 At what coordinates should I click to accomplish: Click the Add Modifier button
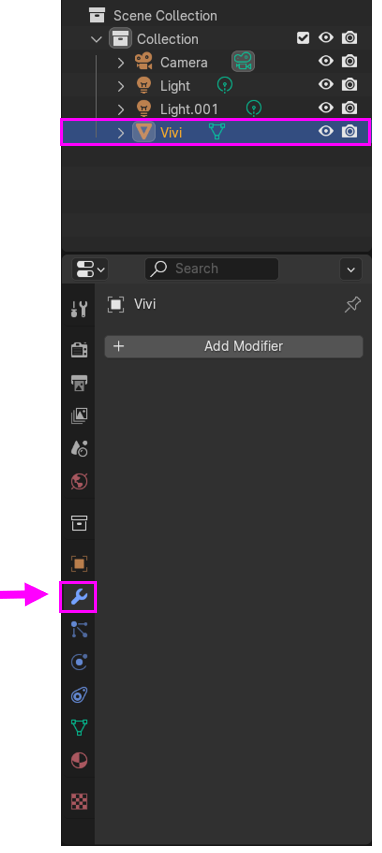pyautogui.click(x=233, y=346)
